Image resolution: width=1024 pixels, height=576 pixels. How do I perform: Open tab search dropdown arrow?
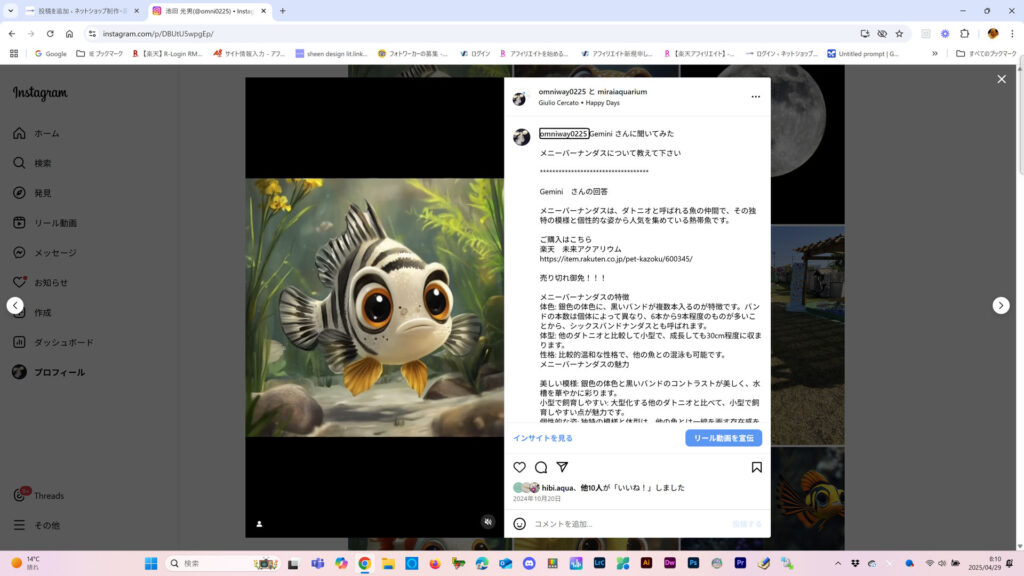10,11
